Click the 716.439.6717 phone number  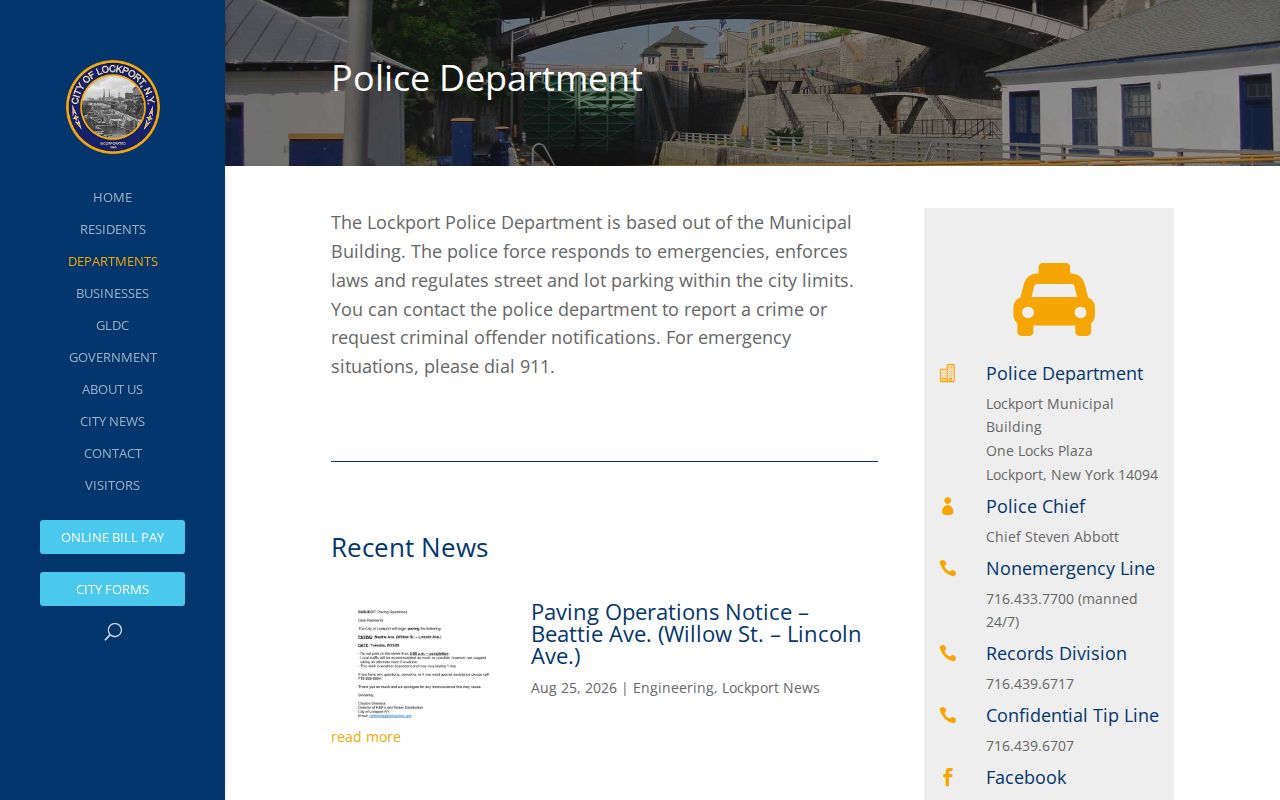(x=1030, y=684)
